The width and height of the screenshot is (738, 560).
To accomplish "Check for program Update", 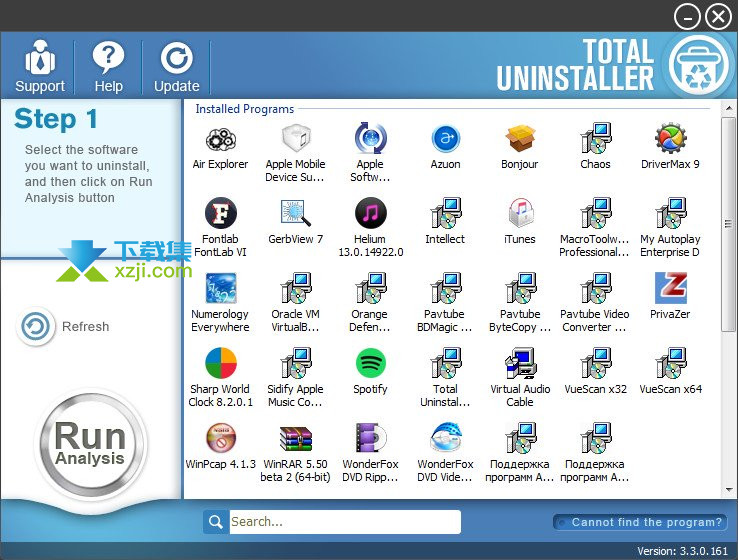I will tap(176, 67).
